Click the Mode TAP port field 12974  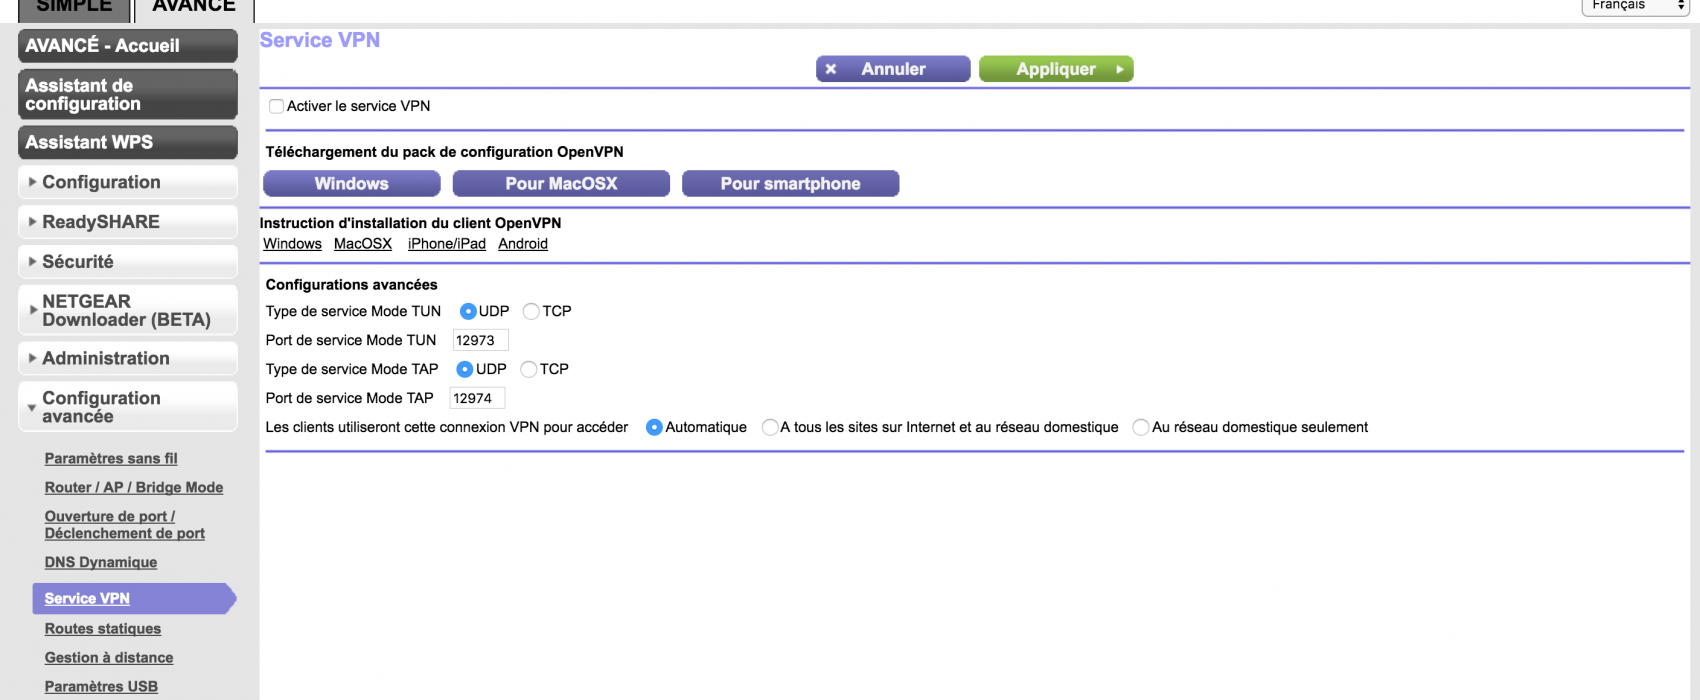tap(477, 398)
